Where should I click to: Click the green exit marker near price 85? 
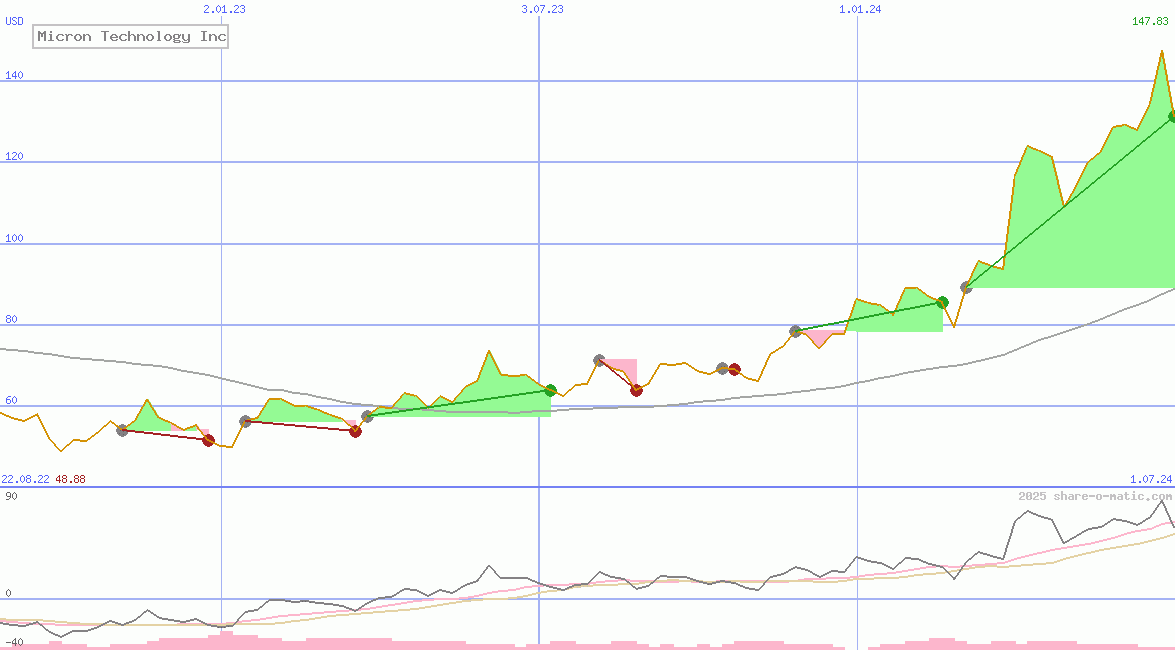943,303
